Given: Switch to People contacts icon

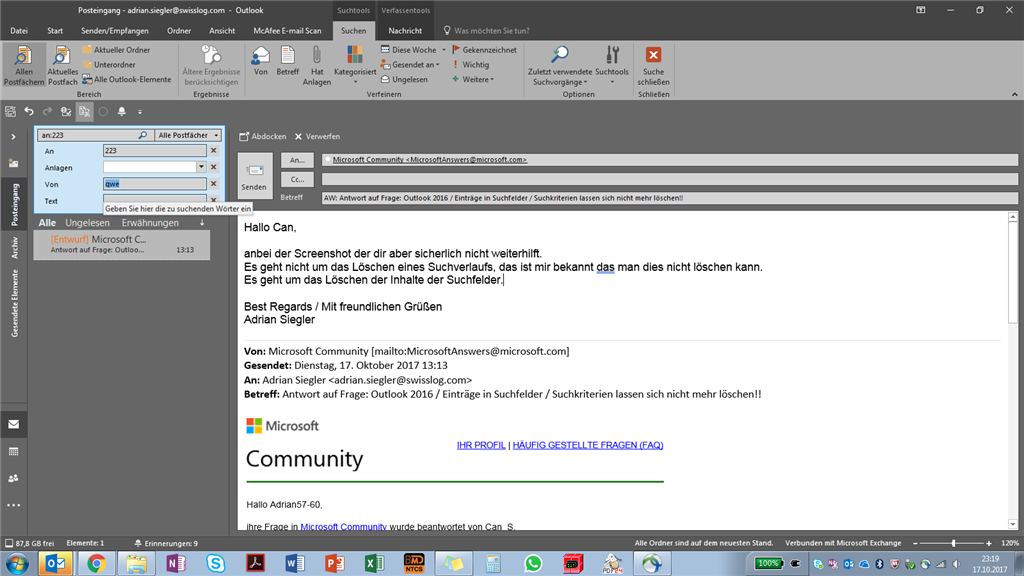Looking at the screenshot, I should tap(13, 479).
